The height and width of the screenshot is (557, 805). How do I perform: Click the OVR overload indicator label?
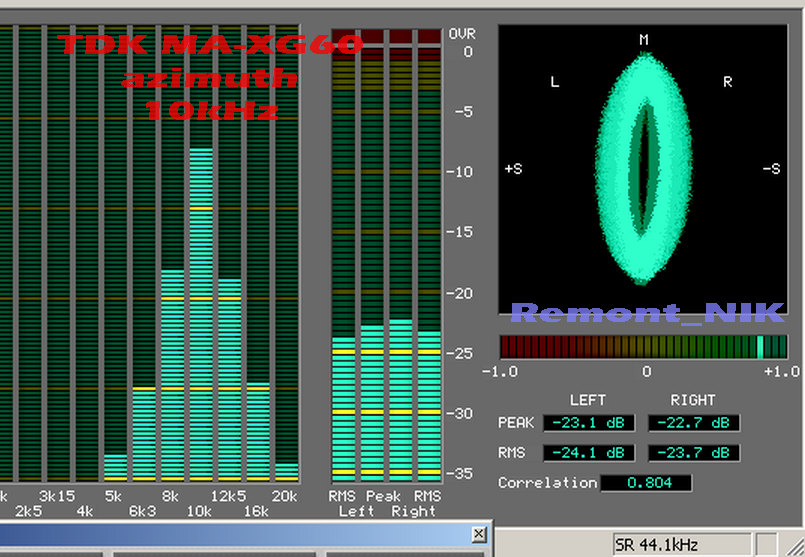tap(461, 34)
